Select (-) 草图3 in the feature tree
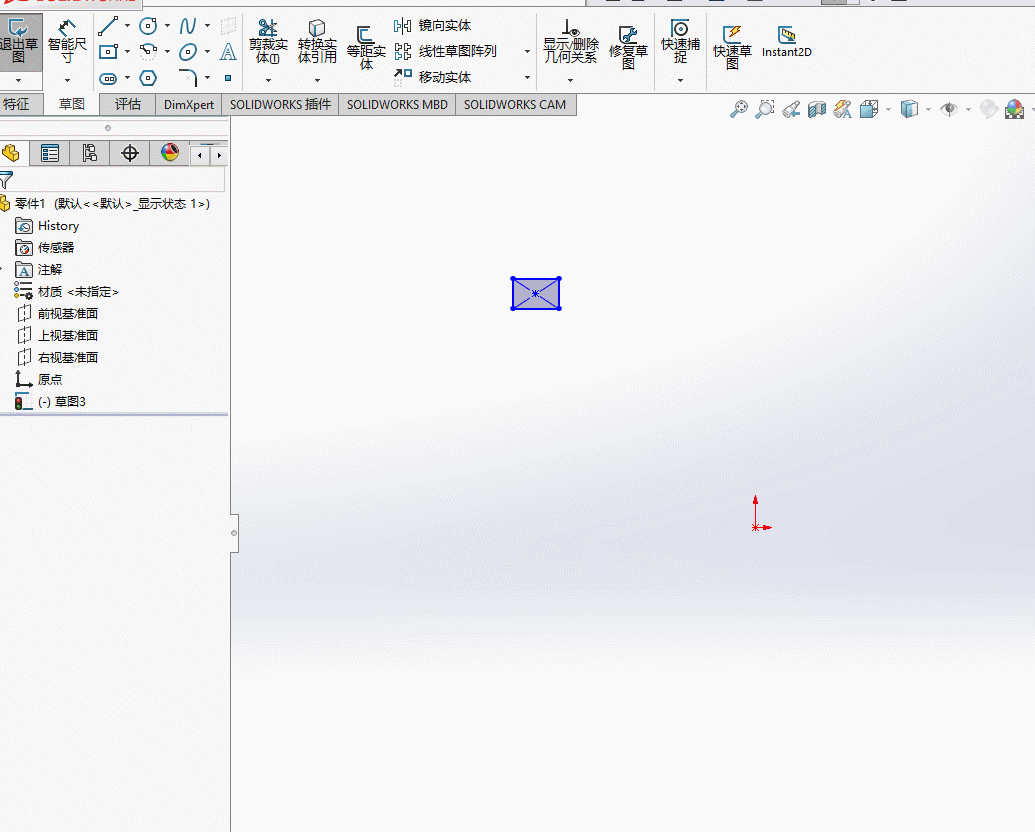Viewport: 1035px width, 832px height. coord(51,401)
